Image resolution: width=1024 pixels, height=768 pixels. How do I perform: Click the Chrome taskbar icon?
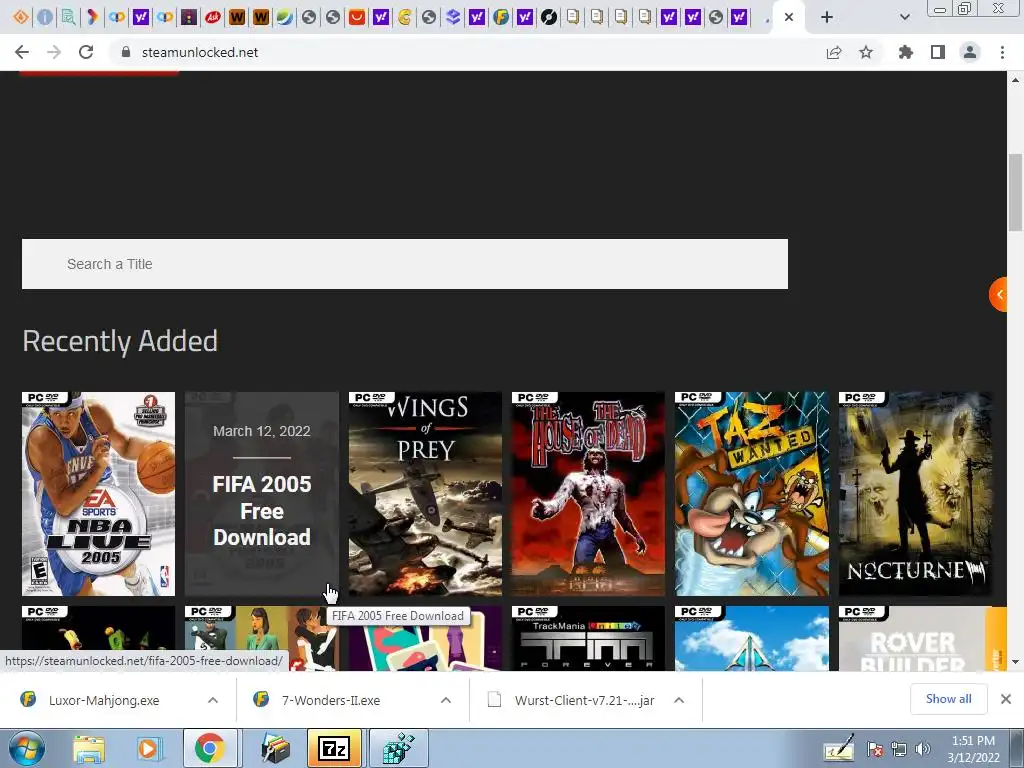click(x=209, y=748)
